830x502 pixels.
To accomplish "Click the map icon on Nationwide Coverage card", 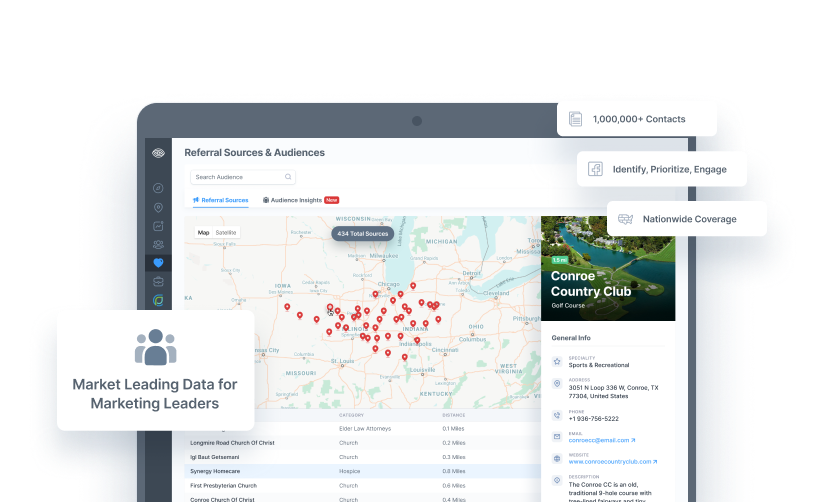I will click(x=626, y=219).
